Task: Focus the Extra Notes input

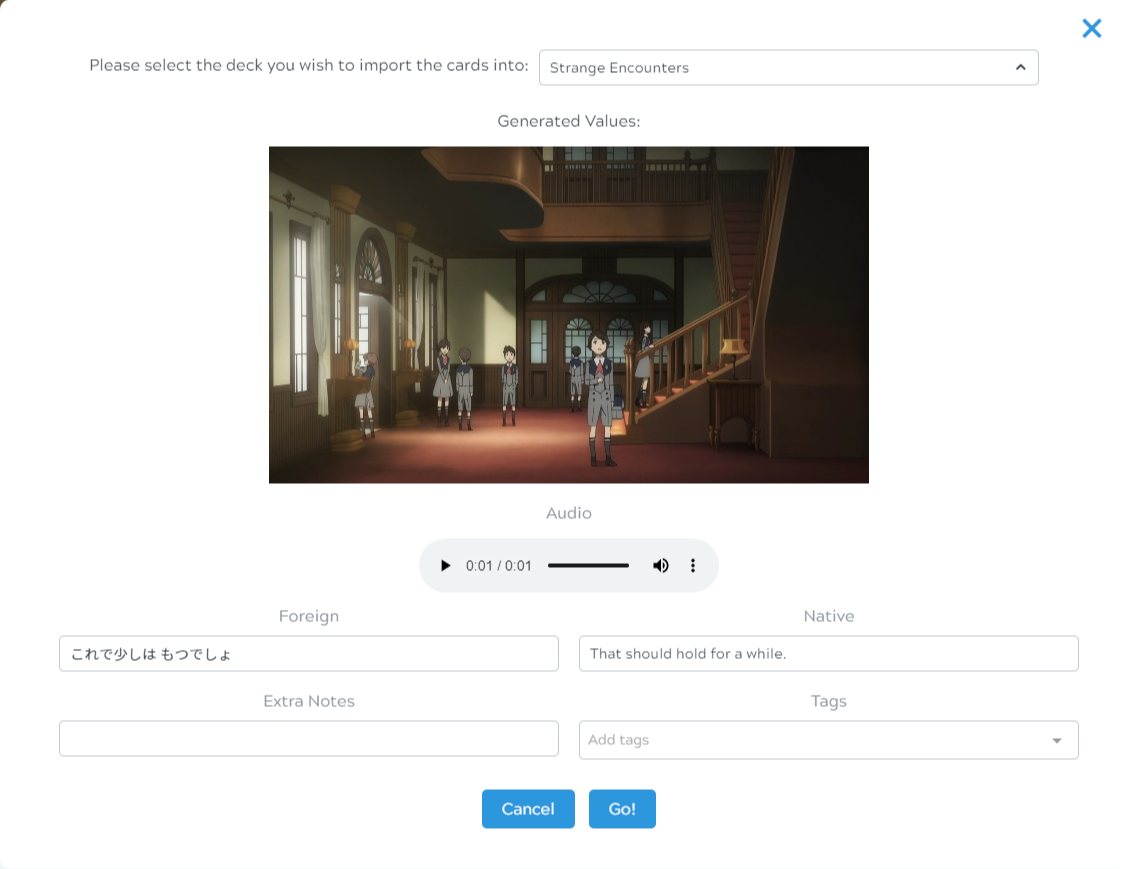Action: [x=308, y=738]
